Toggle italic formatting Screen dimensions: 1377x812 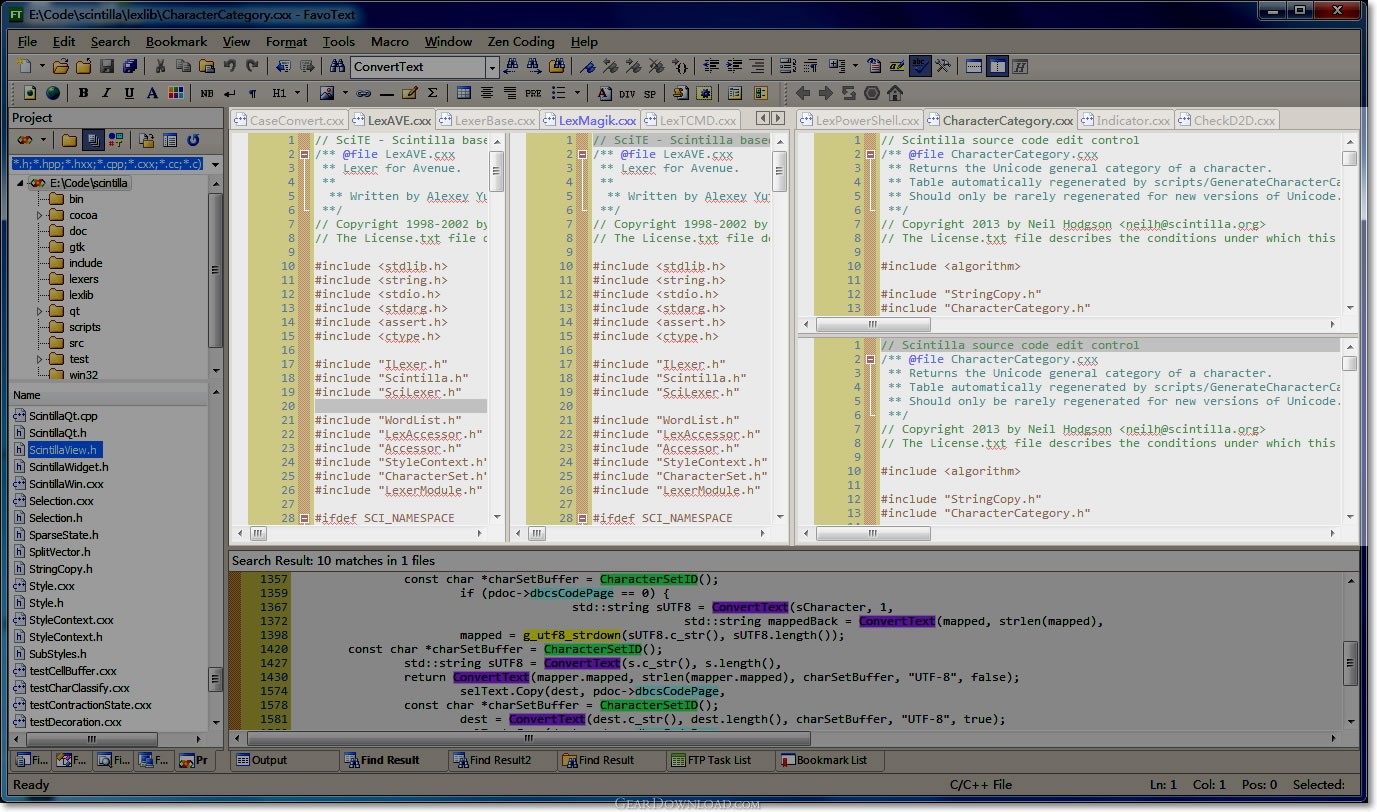[106, 94]
